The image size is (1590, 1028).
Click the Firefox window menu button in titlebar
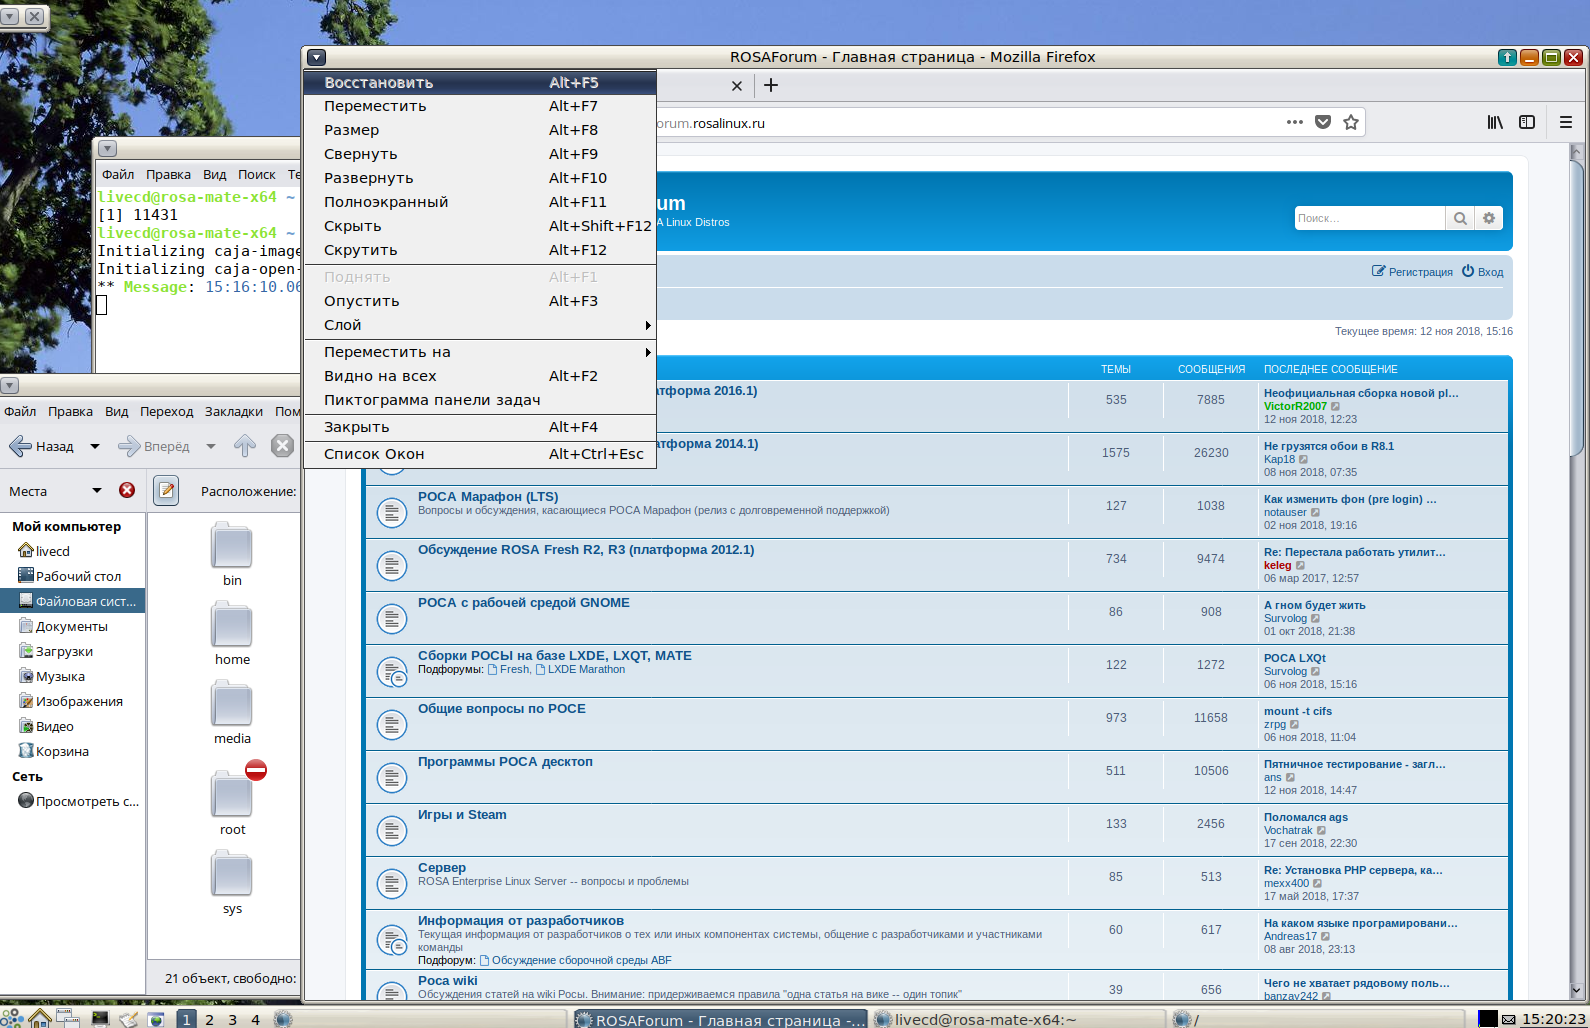coord(317,57)
